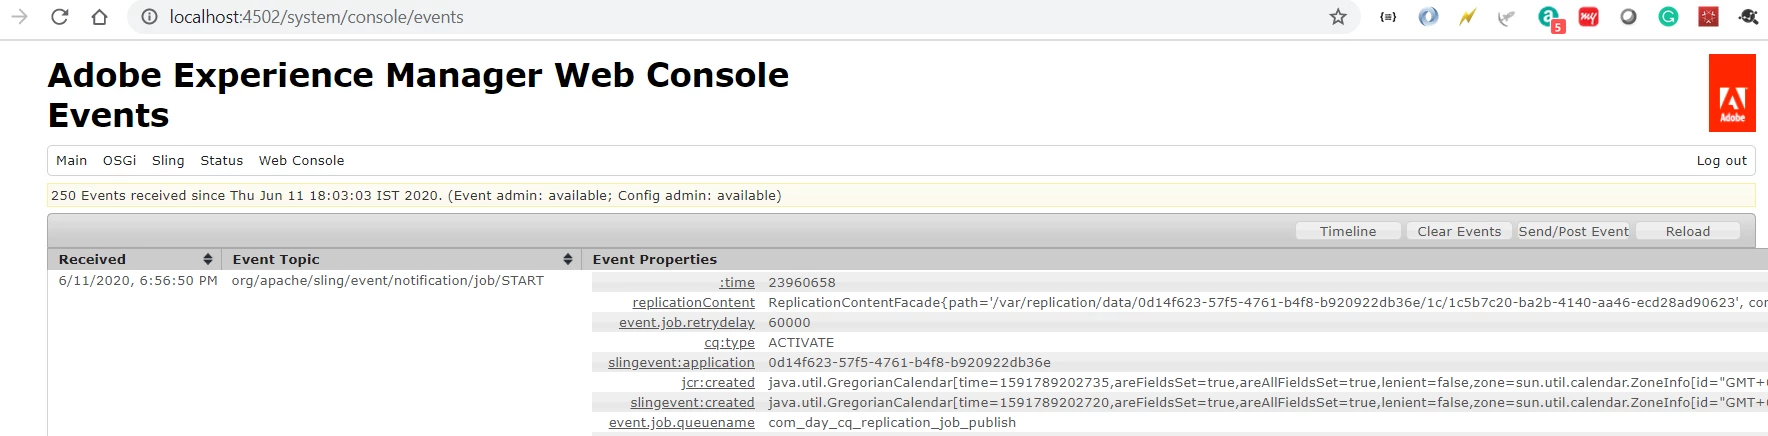The height and width of the screenshot is (436, 1768).
Task: Click the event.job.retrydelay property name
Action: [686, 323]
